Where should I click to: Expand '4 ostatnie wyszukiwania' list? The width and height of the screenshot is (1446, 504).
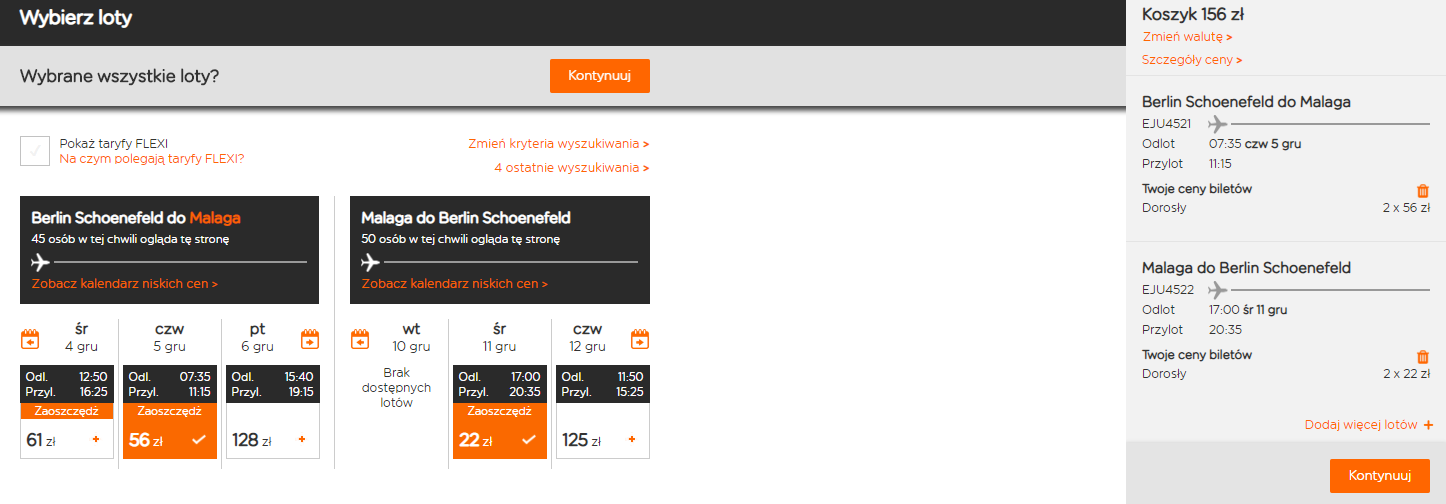tap(571, 168)
